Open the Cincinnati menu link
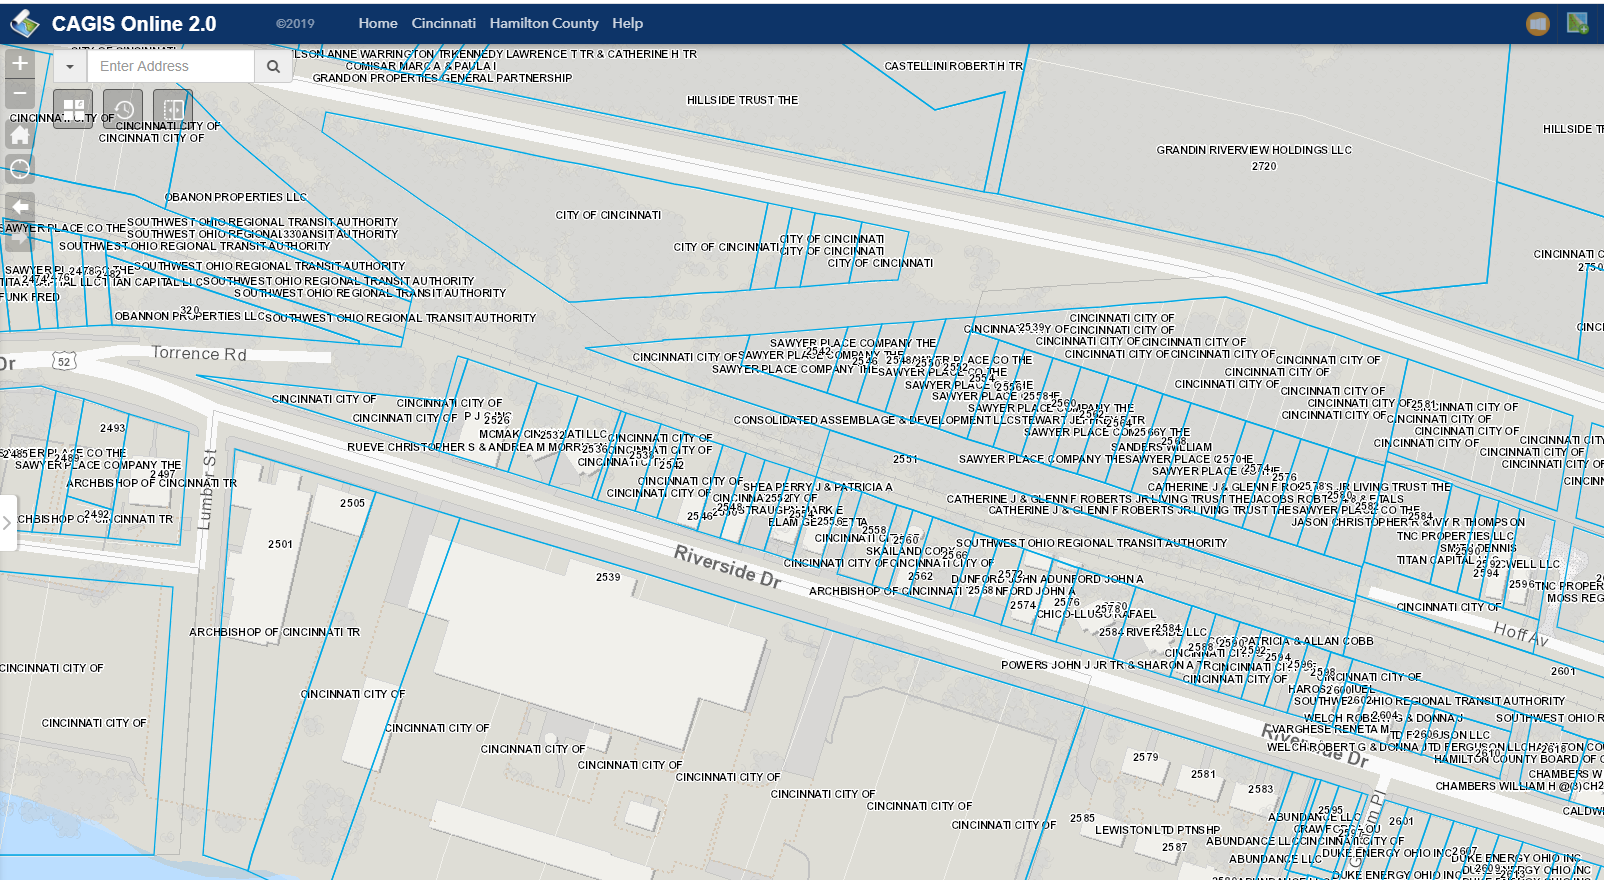This screenshot has width=1604, height=880. click(444, 23)
